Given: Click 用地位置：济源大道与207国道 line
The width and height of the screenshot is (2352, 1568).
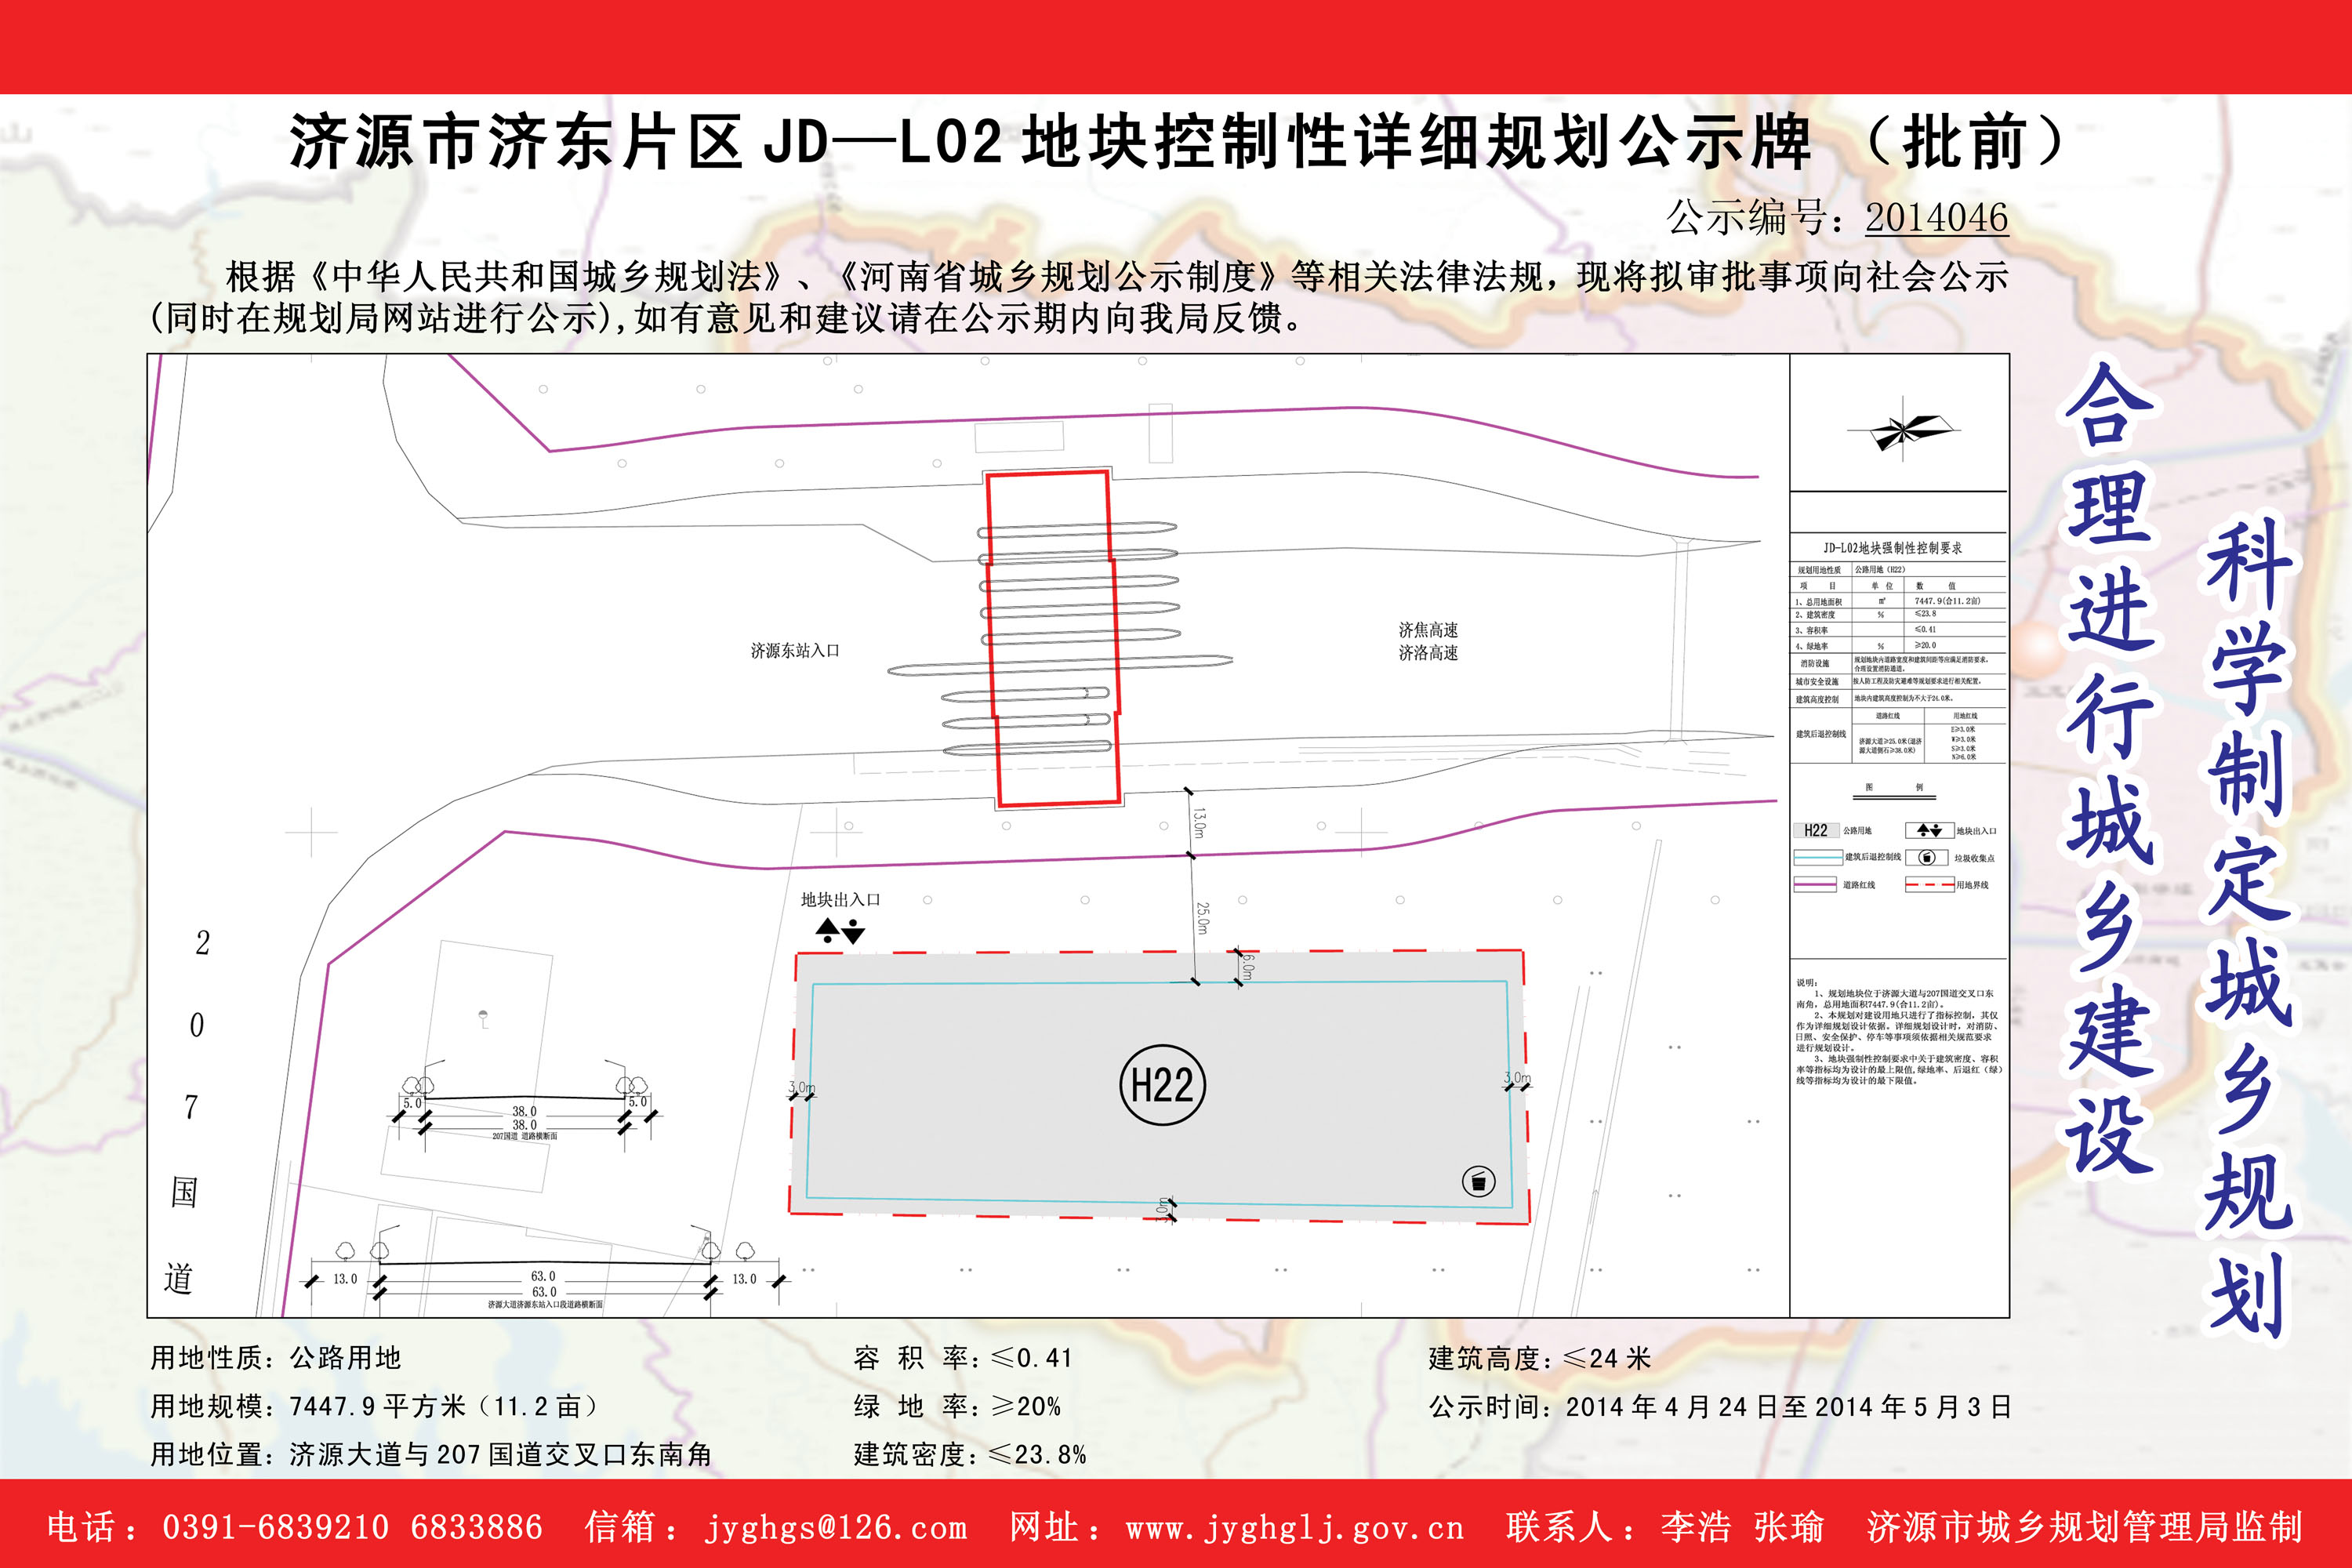Looking at the screenshot, I should pyautogui.click(x=431, y=1454).
